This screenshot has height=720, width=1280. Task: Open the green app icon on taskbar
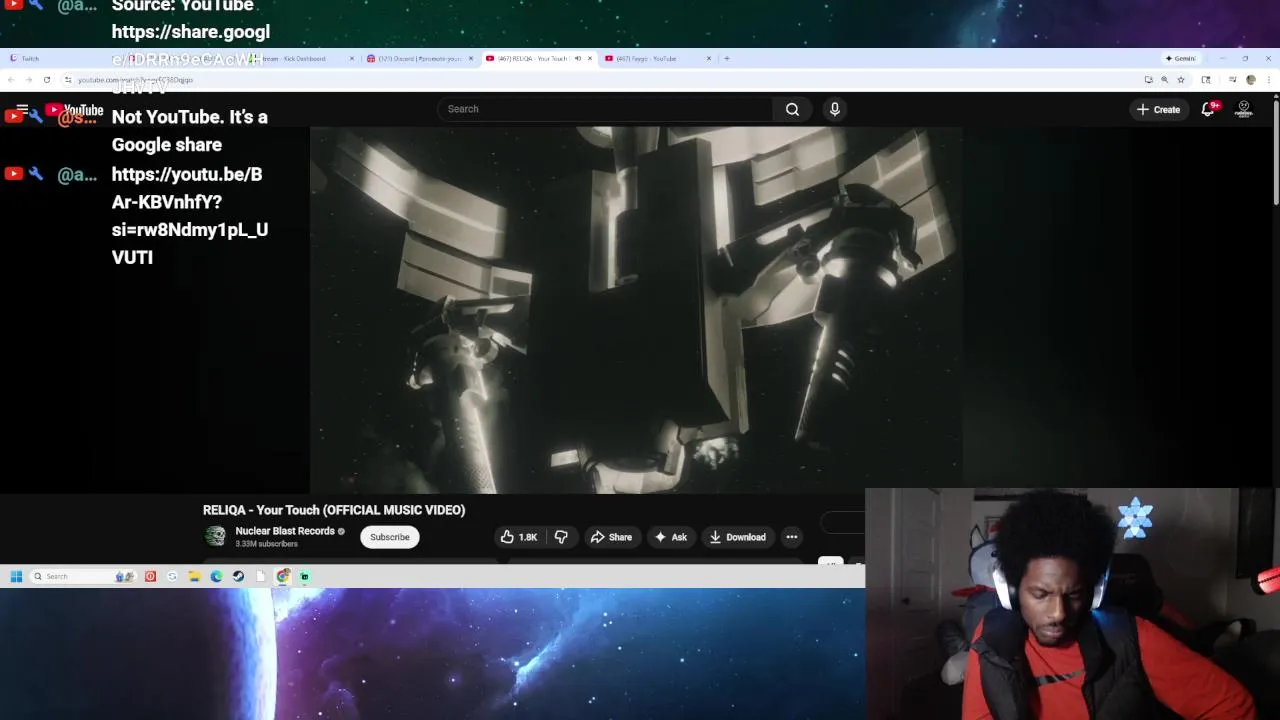coord(305,576)
